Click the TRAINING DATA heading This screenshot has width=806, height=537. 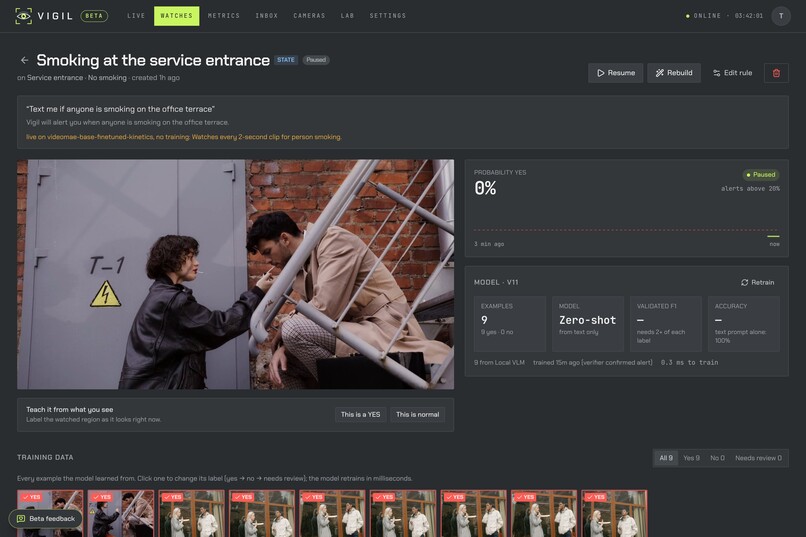coord(45,457)
